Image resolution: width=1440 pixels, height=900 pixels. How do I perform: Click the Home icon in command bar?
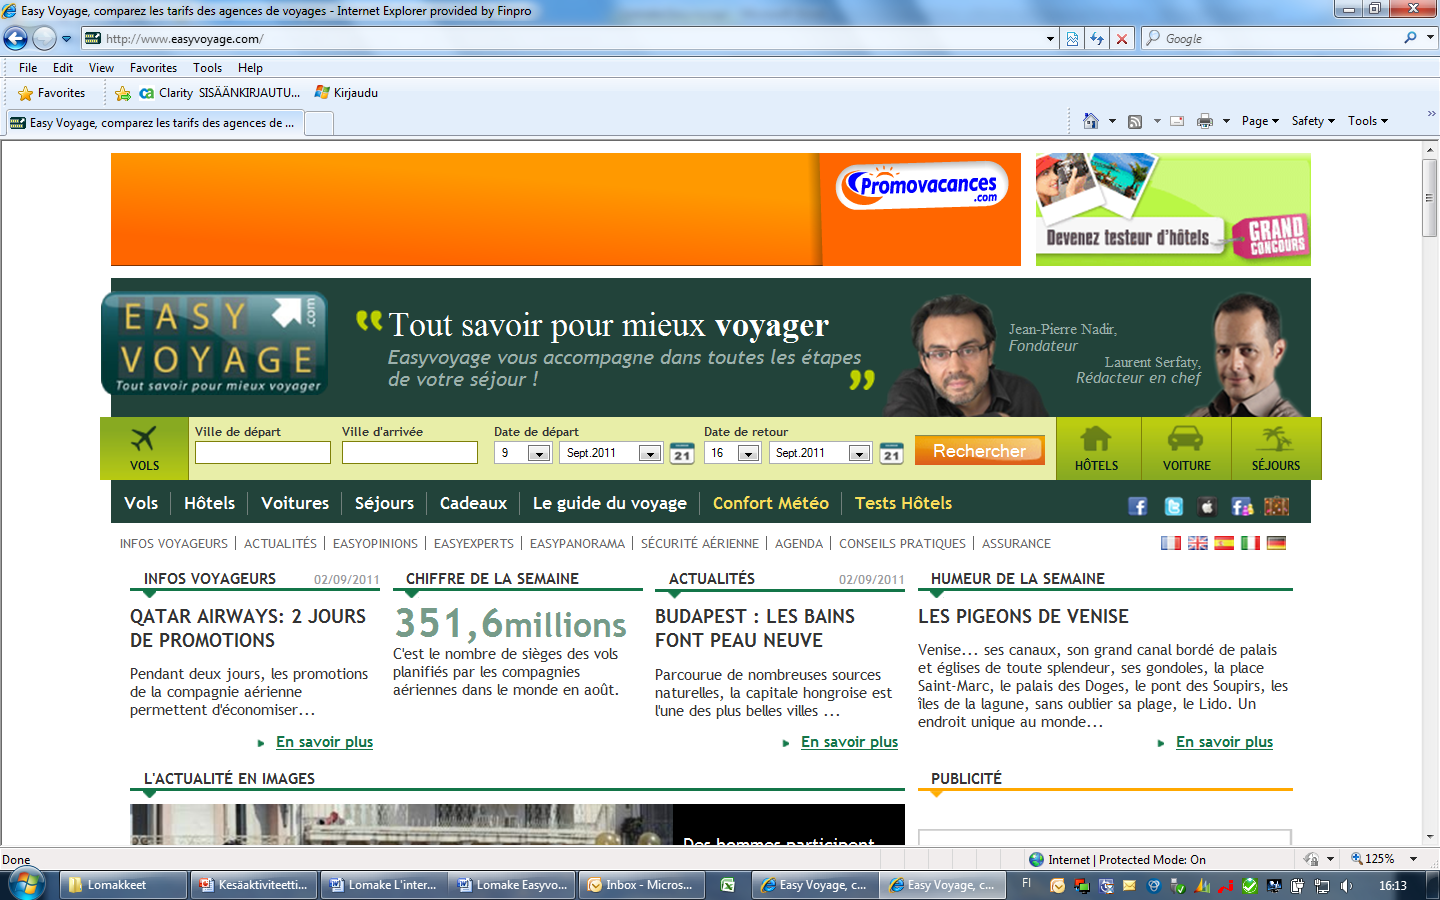coord(1091,121)
